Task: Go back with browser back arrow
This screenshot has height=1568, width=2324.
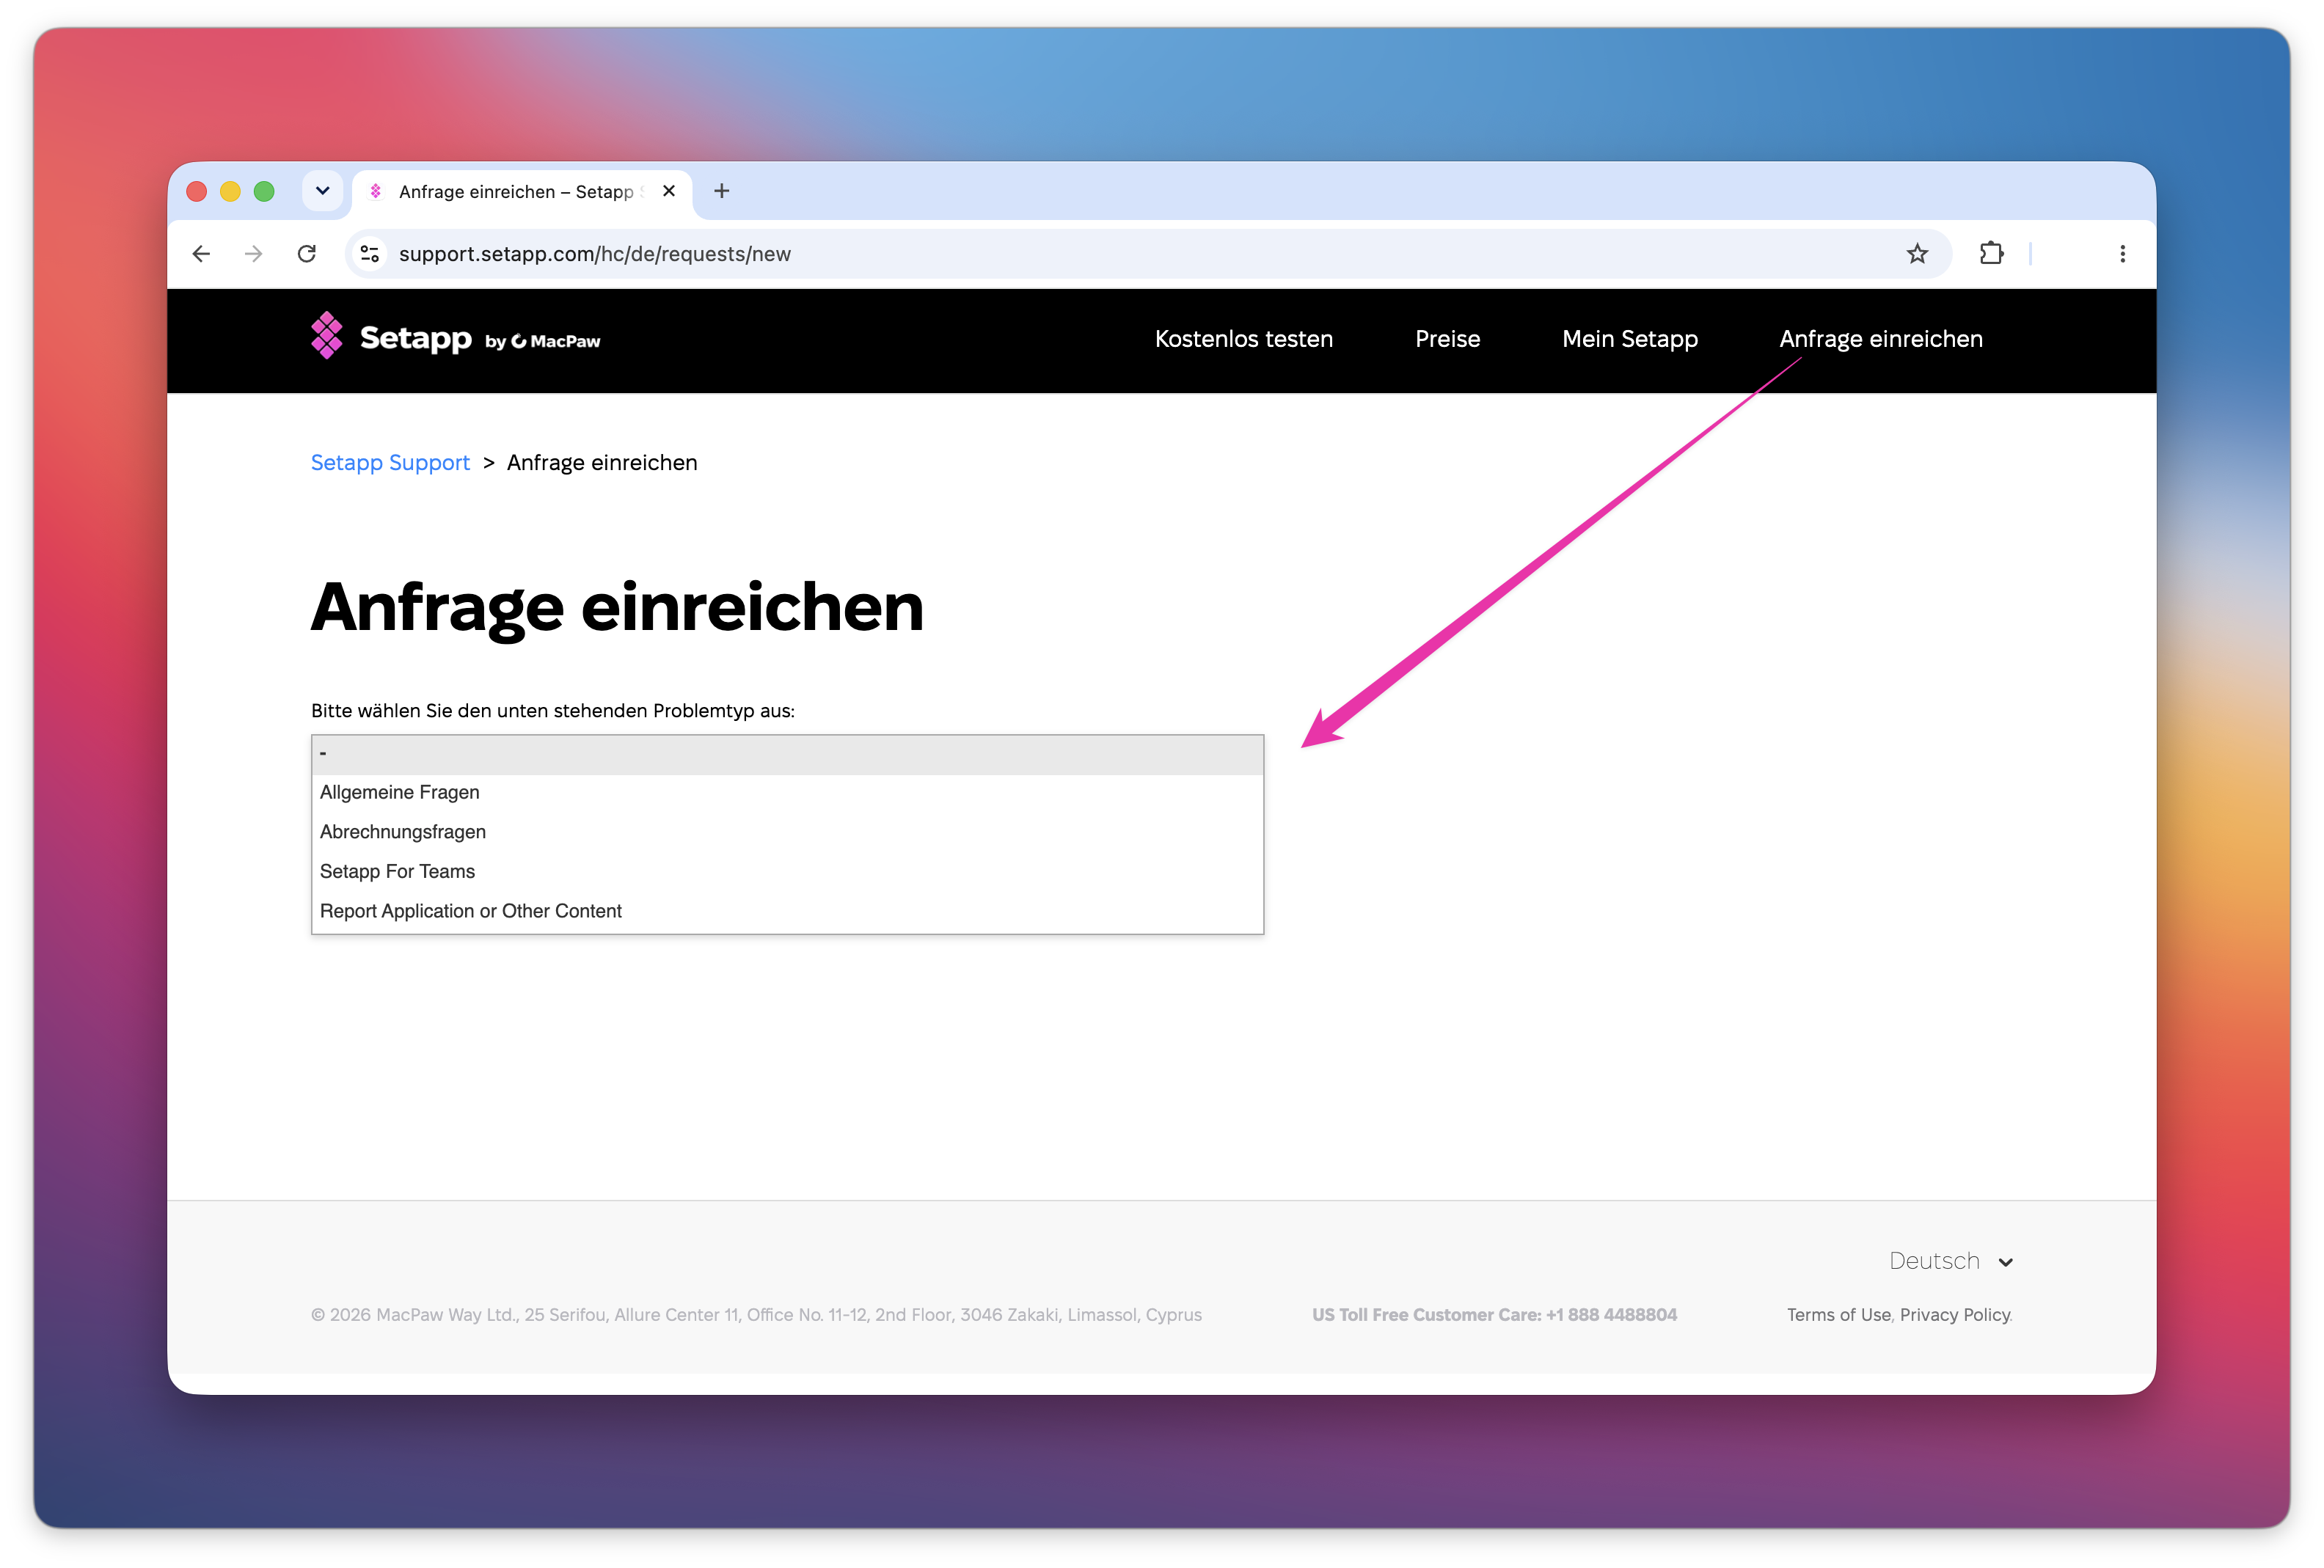Action: coord(201,254)
